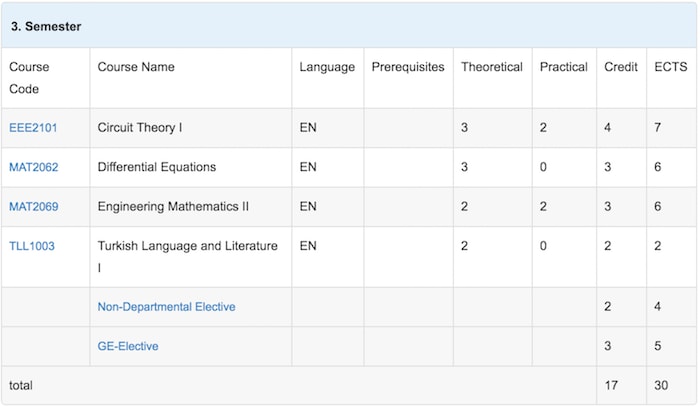Click the Theoretical column header
The width and height of the screenshot is (700, 407).
pyautogui.click(x=492, y=67)
